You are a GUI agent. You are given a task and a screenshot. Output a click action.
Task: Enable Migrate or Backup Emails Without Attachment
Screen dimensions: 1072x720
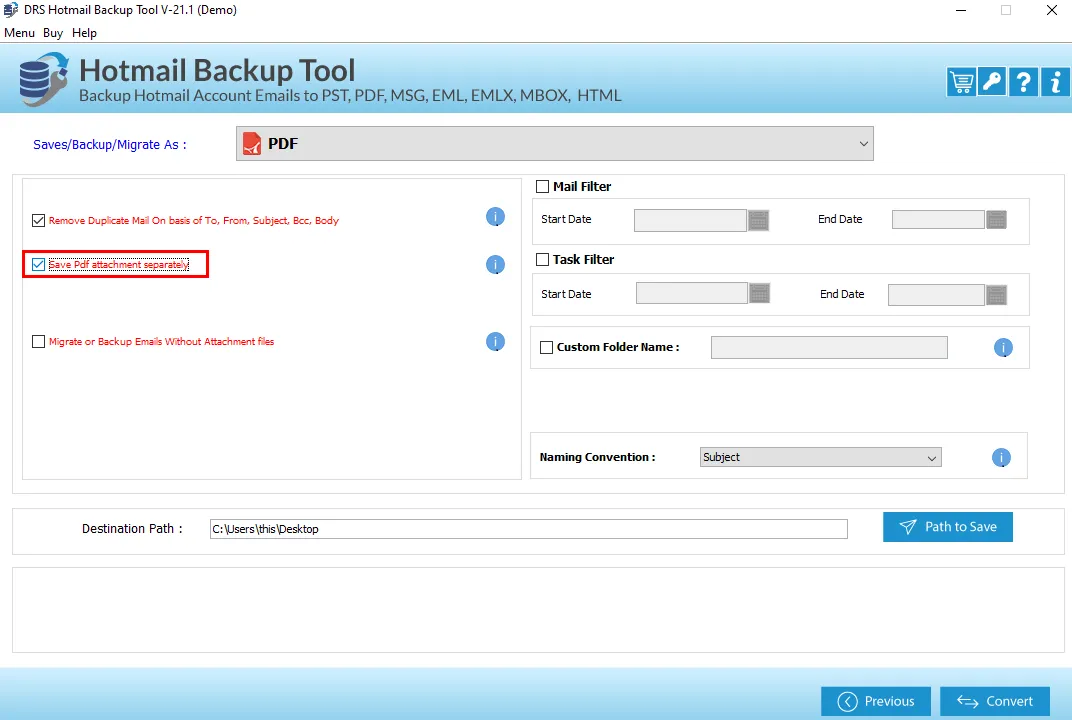click(38, 341)
